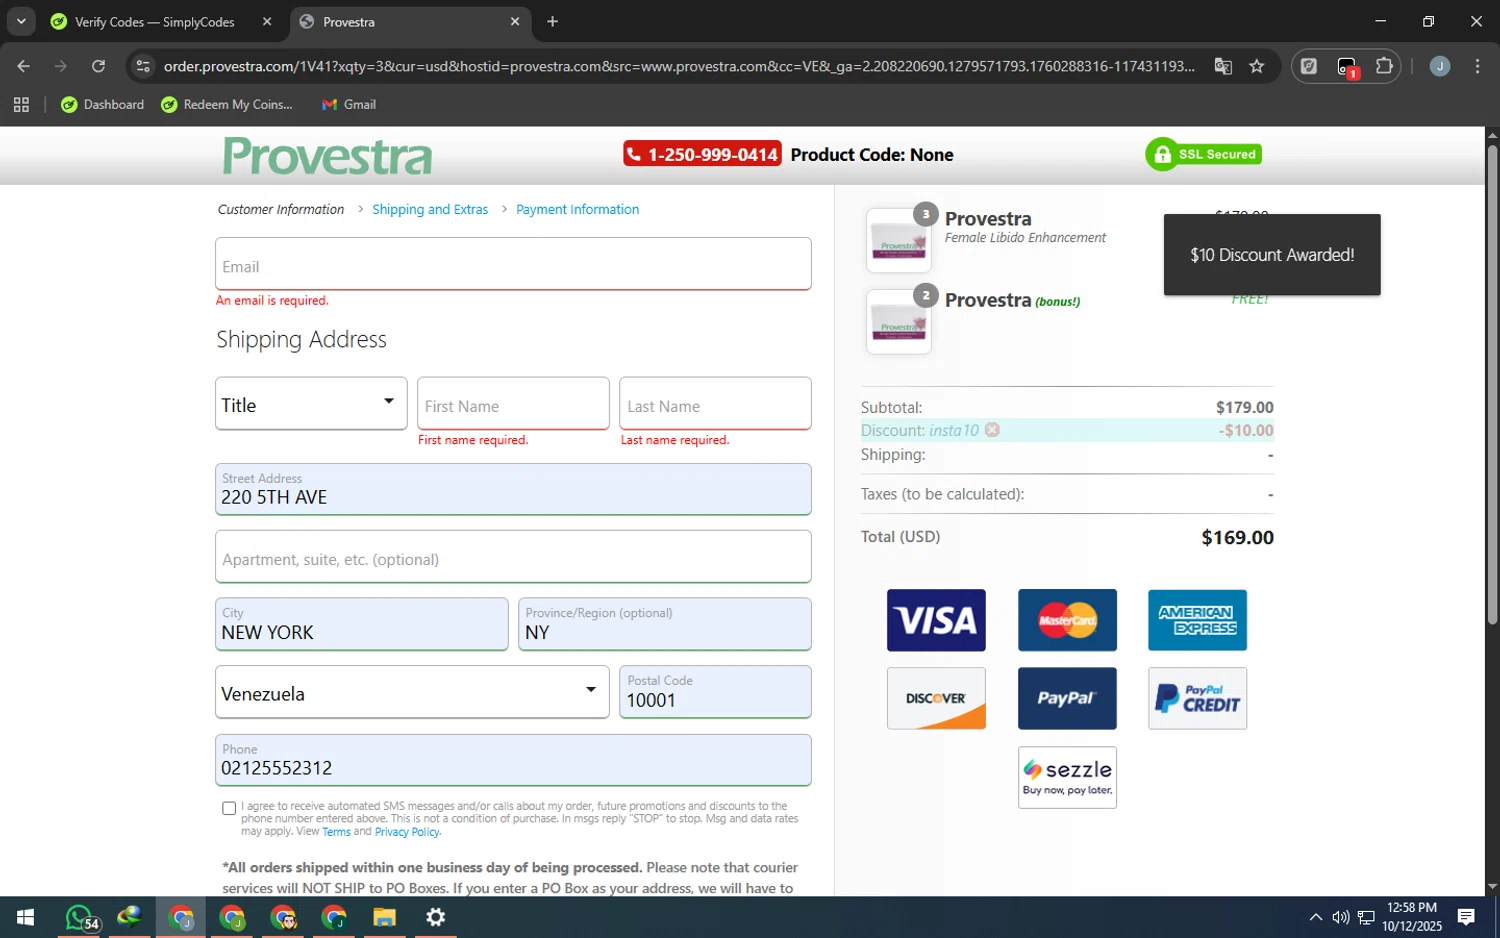Viewport: 1500px width, 938px height.
Task: Click the Provestra site logo
Action: [x=327, y=156]
